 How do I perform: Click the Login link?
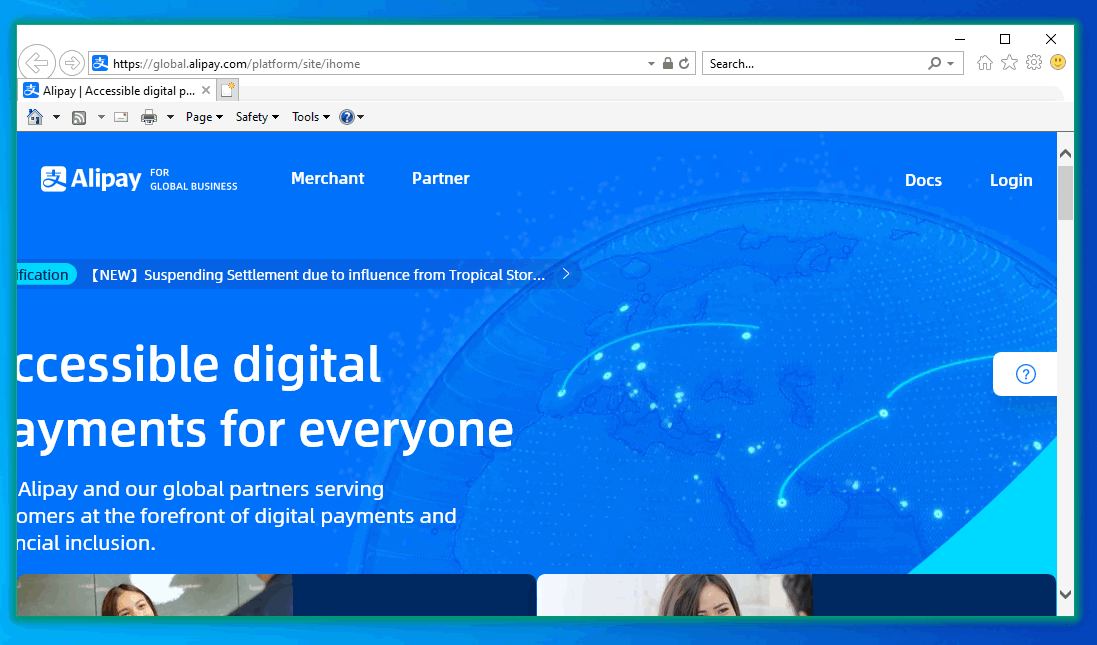[x=1011, y=180]
